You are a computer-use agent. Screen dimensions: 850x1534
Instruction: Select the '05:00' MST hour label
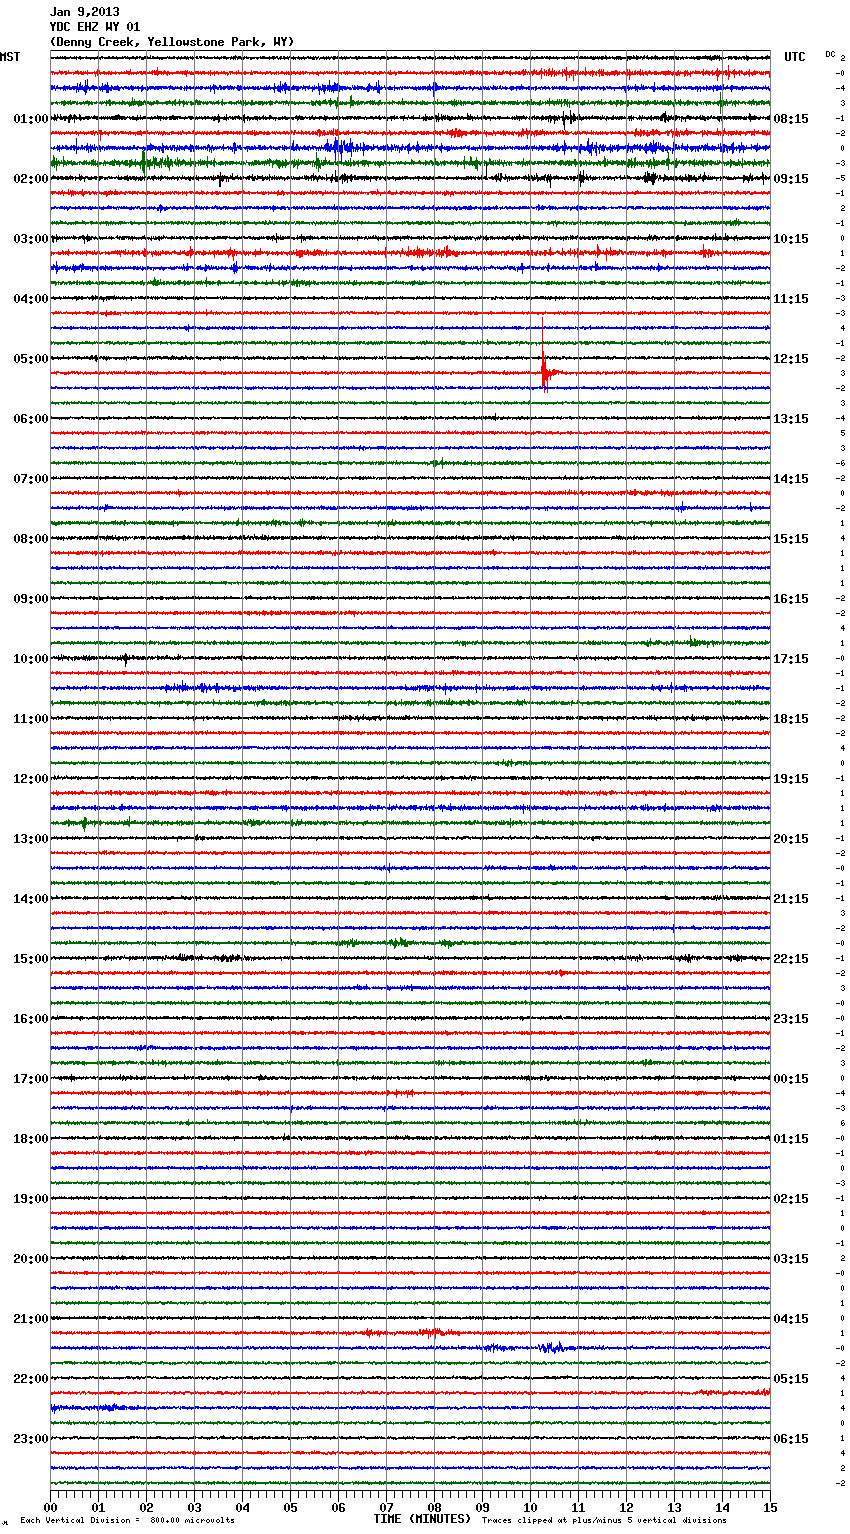31,359
